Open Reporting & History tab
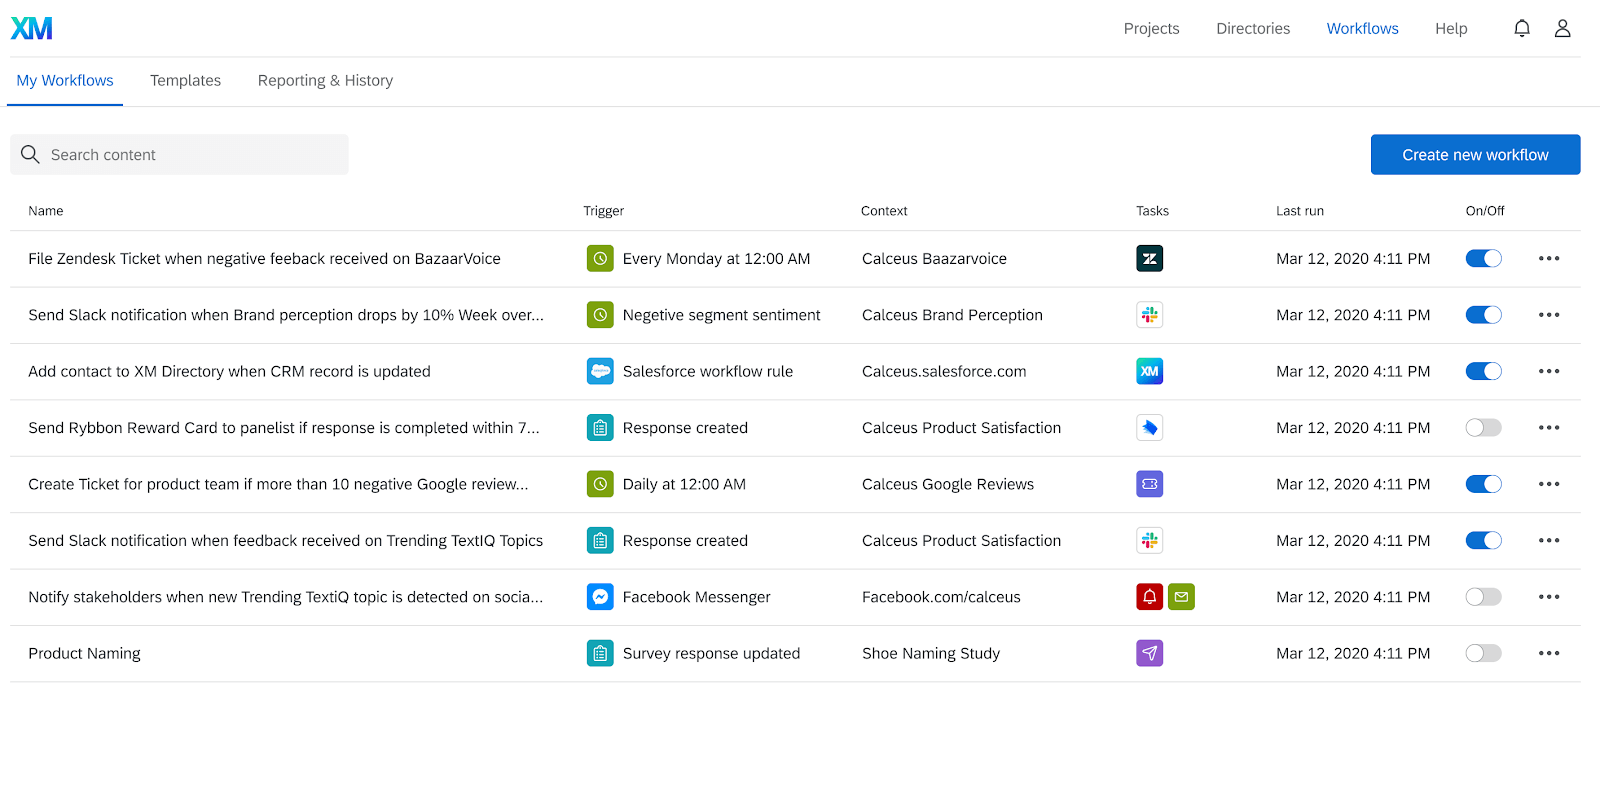This screenshot has width=1600, height=802. 325,81
